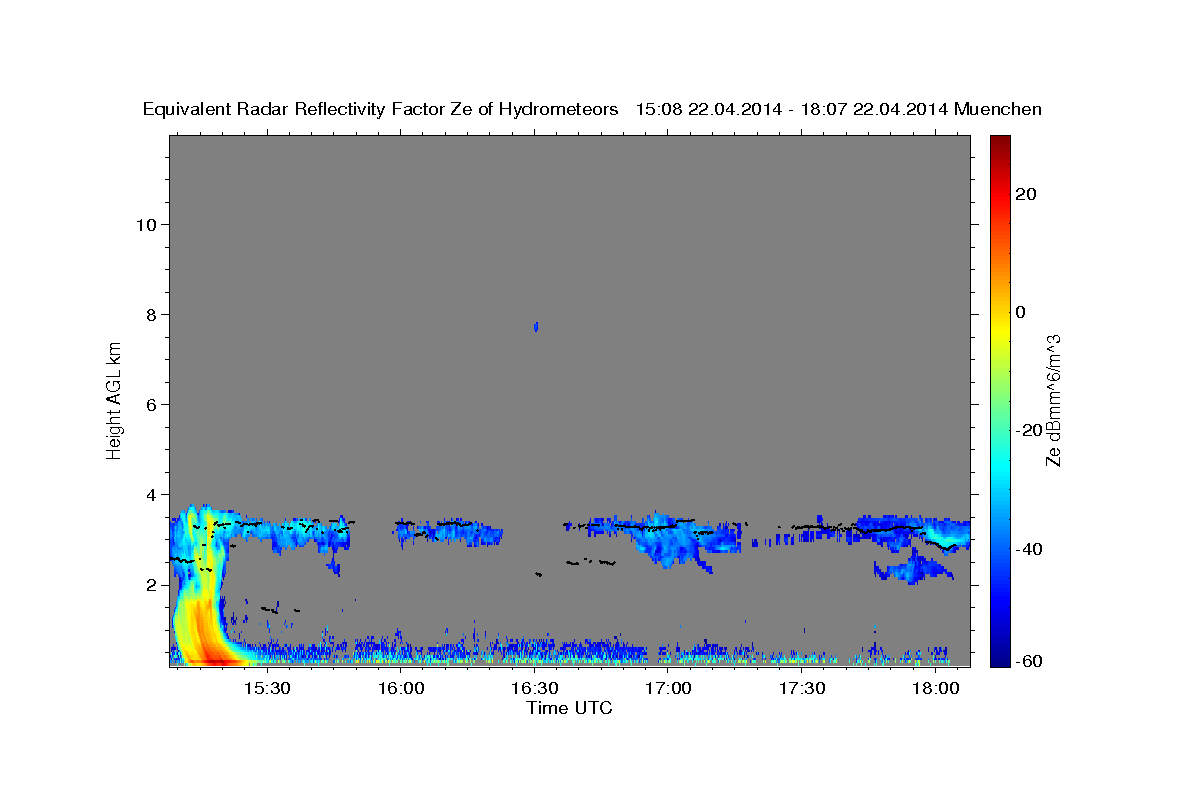The height and width of the screenshot is (800, 1200).
Task: Click the height tick label 2
Action: [x=152, y=584]
